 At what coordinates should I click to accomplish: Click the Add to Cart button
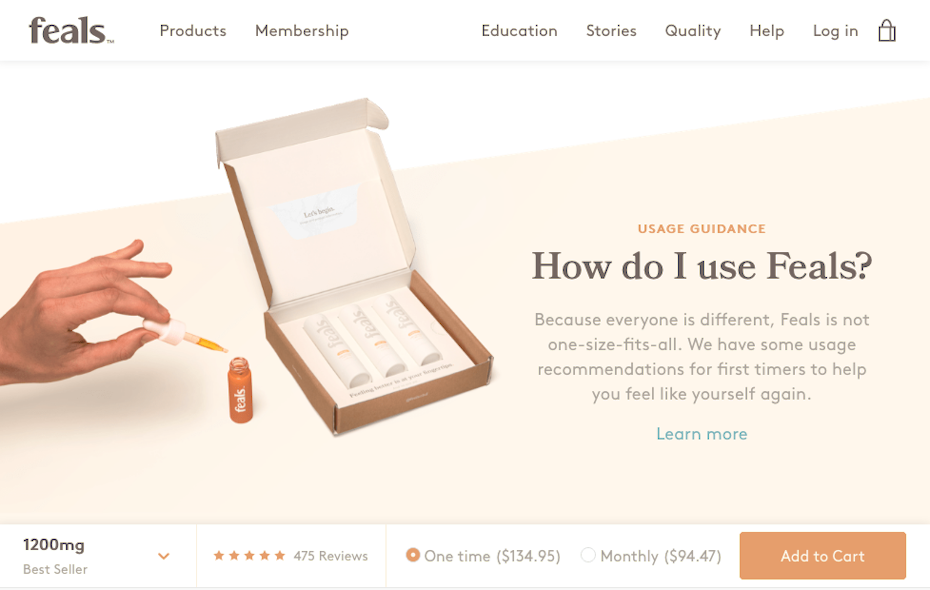pyautogui.click(x=823, y=556)
